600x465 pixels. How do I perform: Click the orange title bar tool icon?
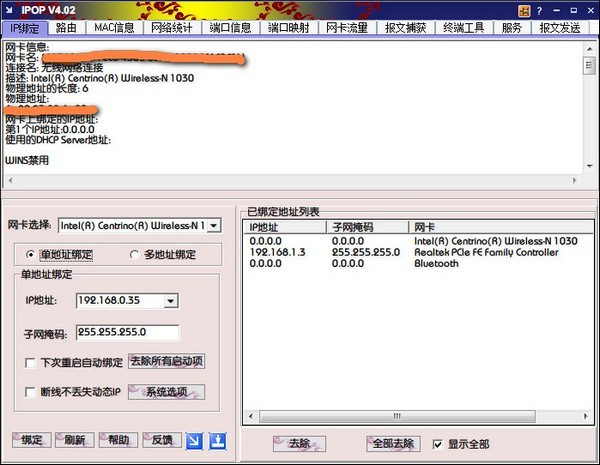[x=524, y=11]
